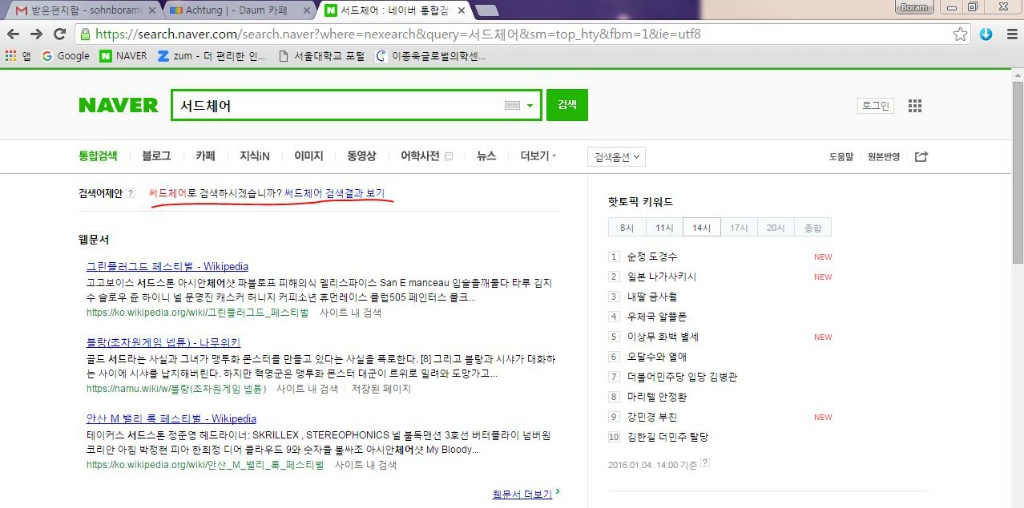Open the on-screen keyboard icon in search box

pos(512,106)
